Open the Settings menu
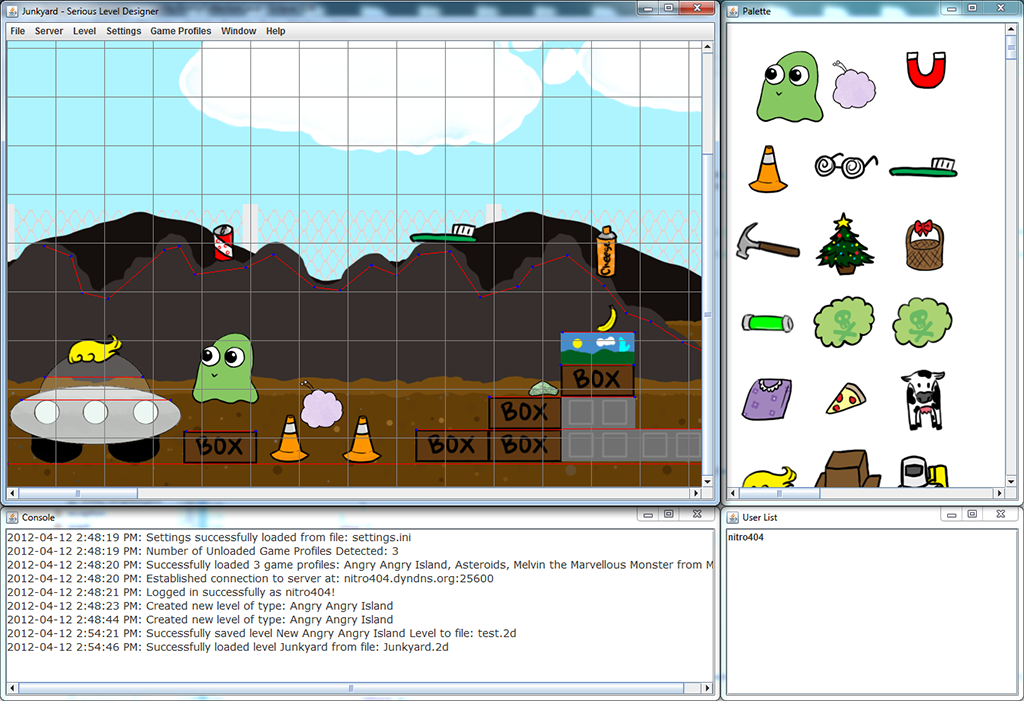The image size is (1024, 701). tap(123, 31)
